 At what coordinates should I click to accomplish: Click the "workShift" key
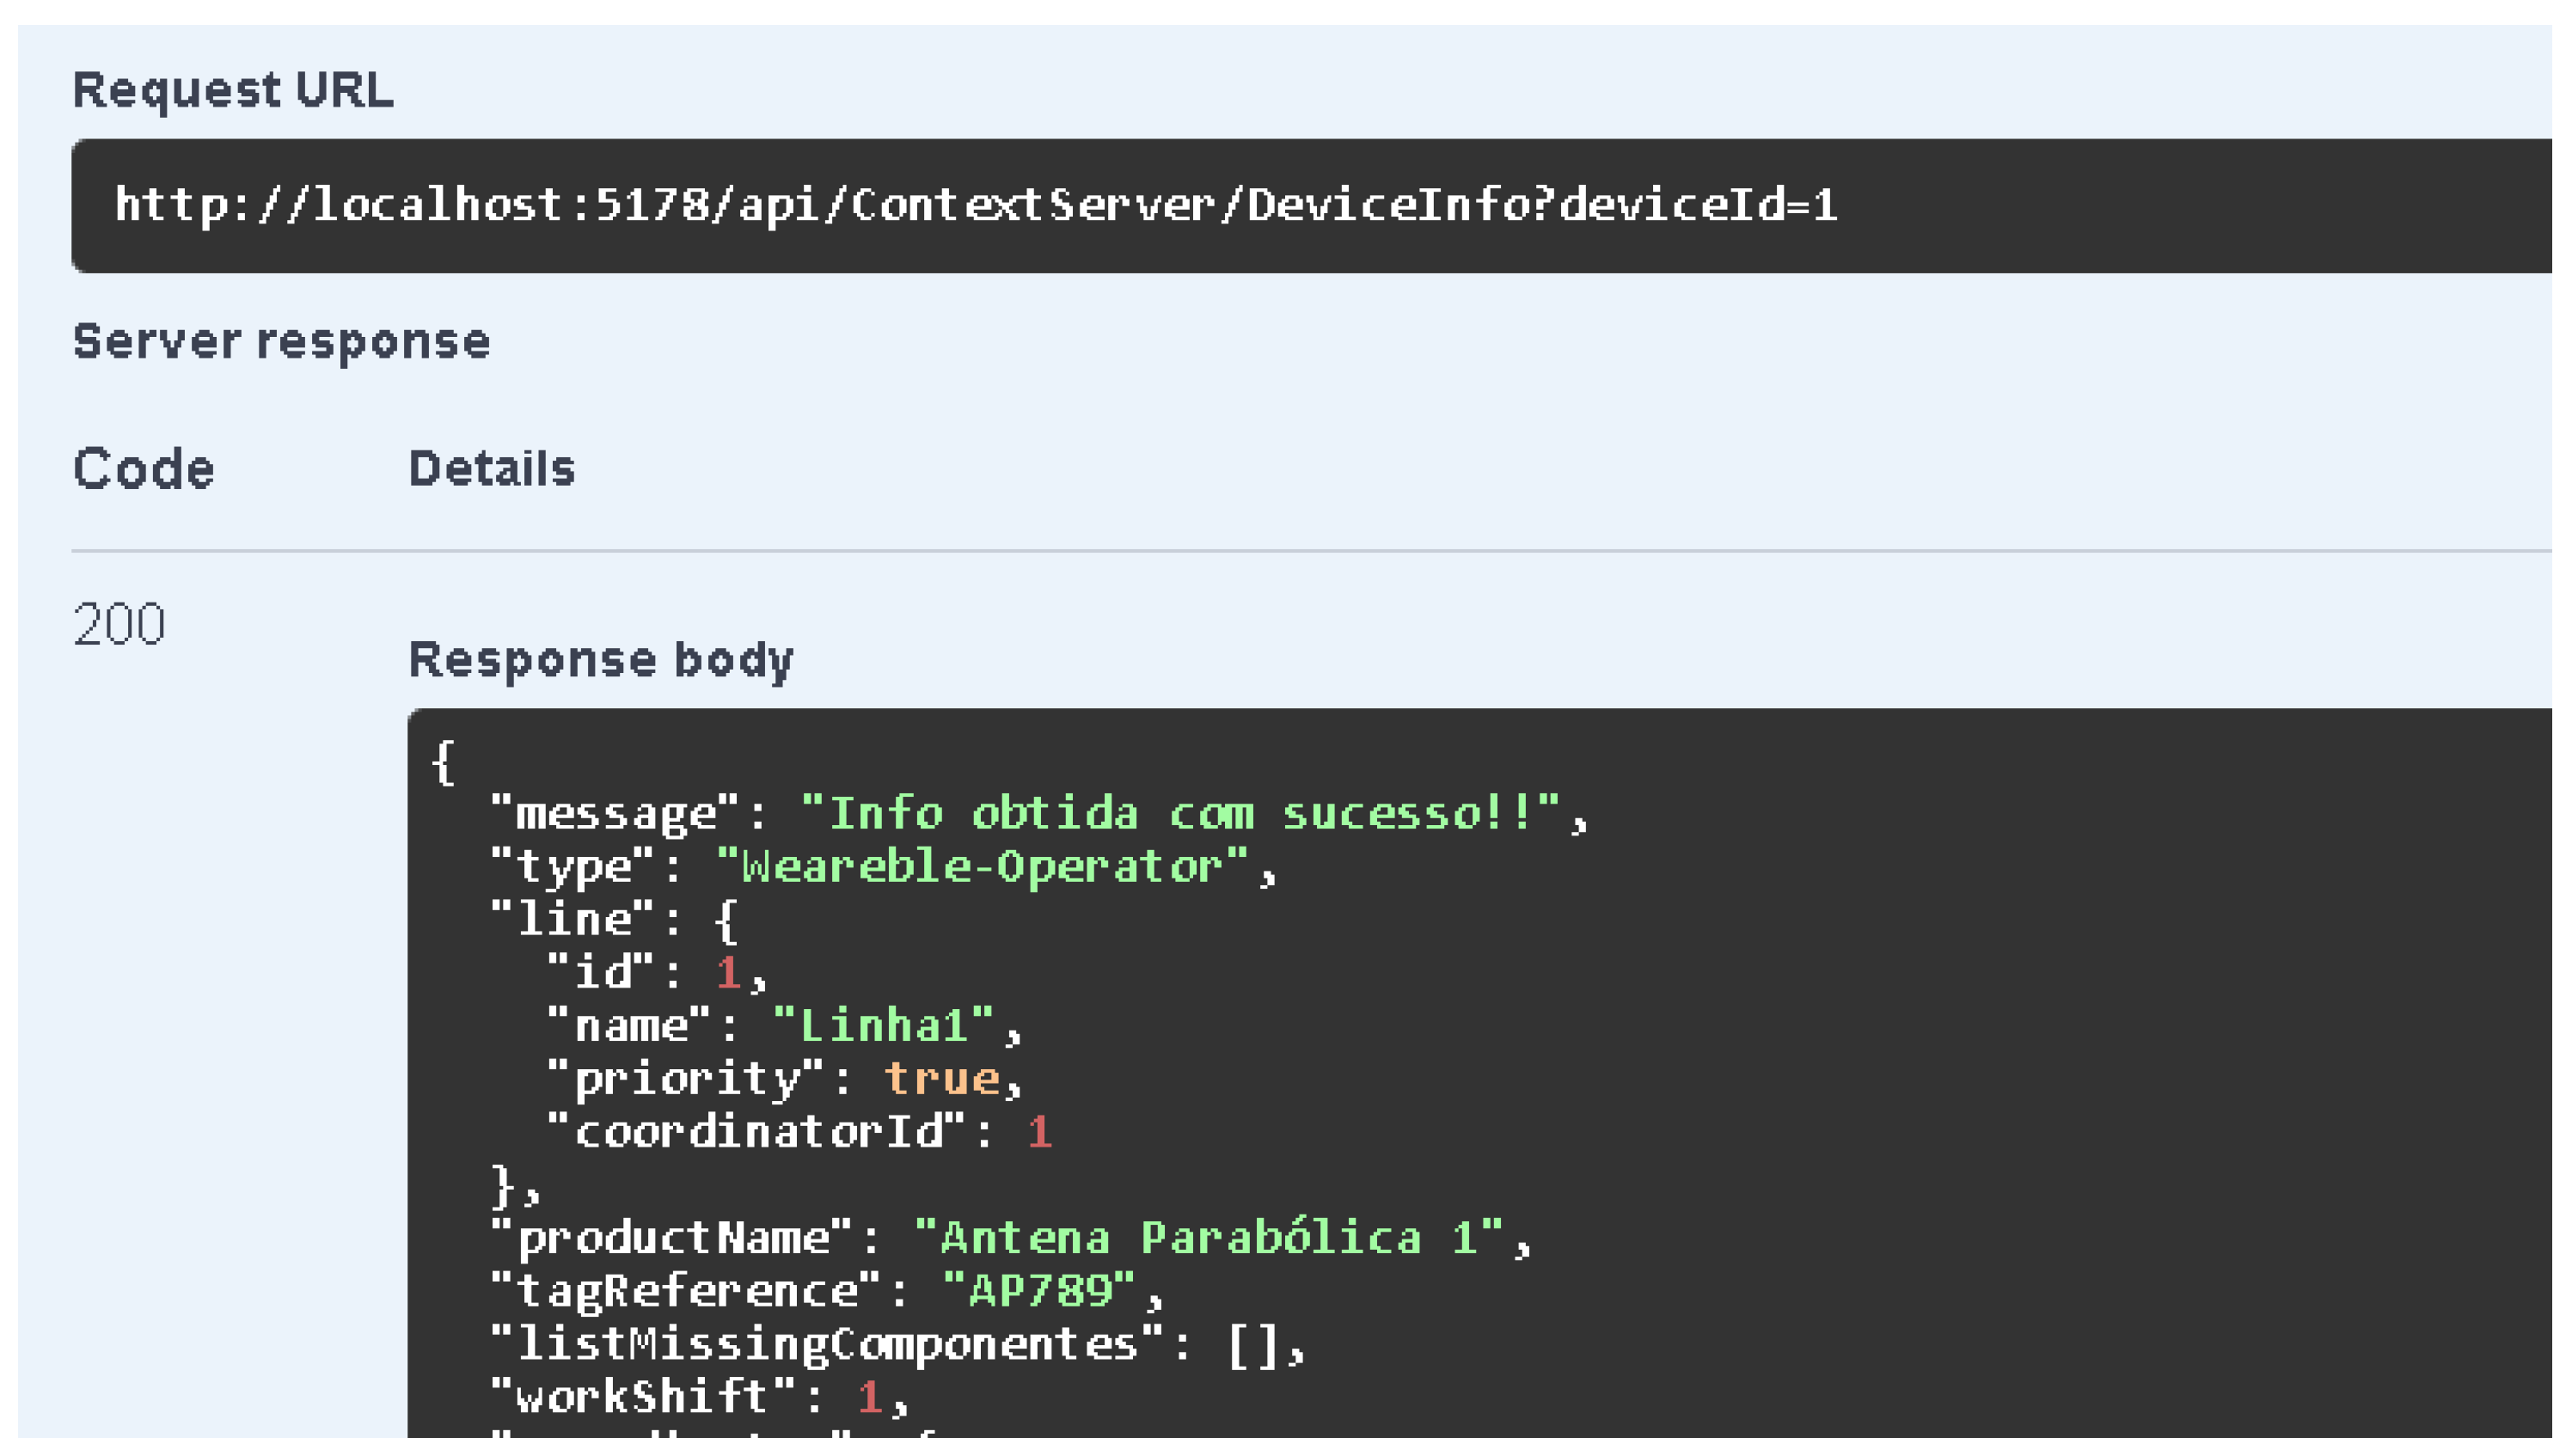642,1397
